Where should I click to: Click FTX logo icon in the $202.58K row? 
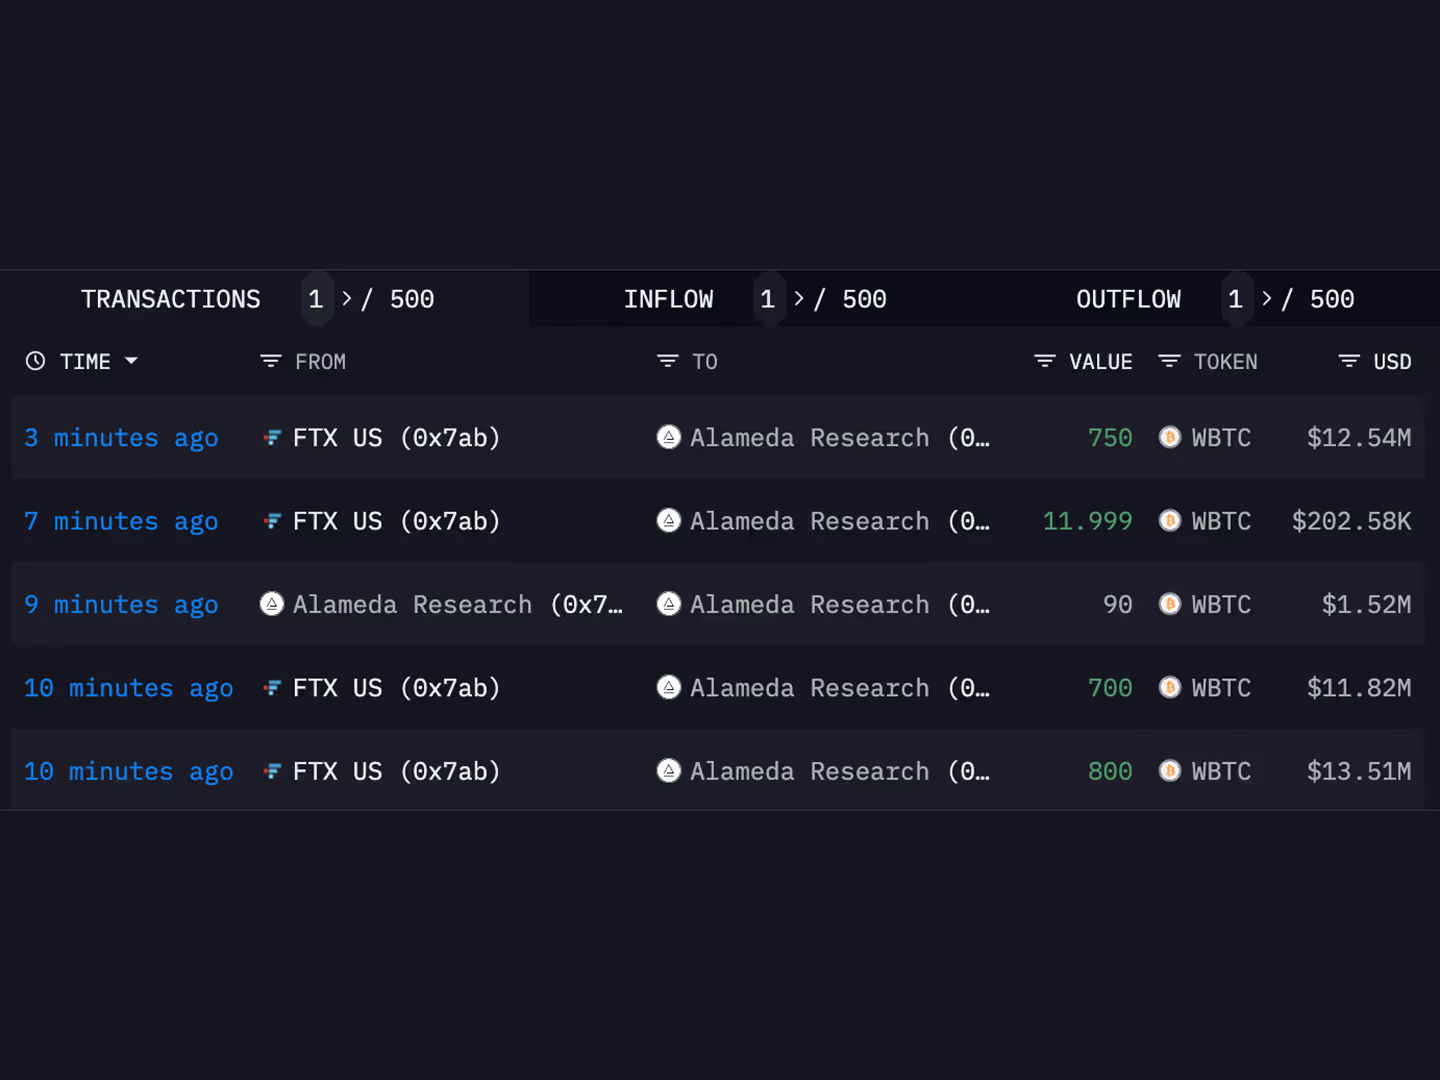(x=271, y=521)
